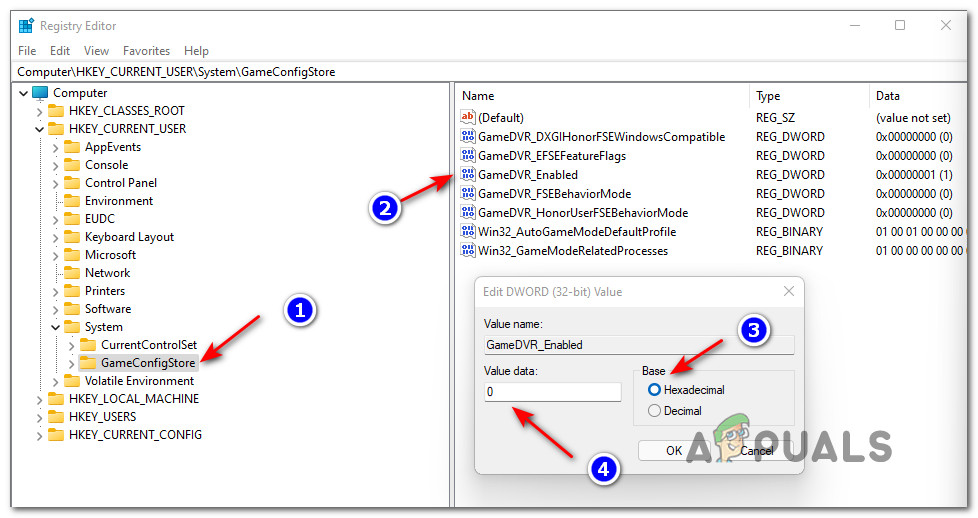
Task: Select the Win32_GameModeRelatedProcesses value
Action: (x=573, y=251)
